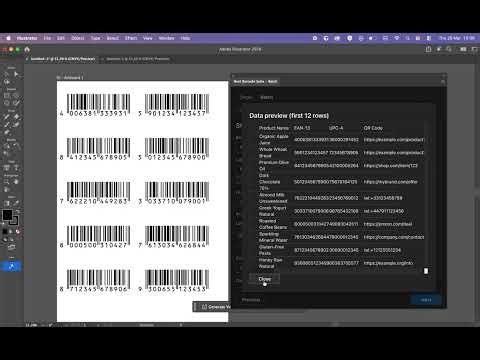Click the Product Name column header

click(x=274, y=128)
